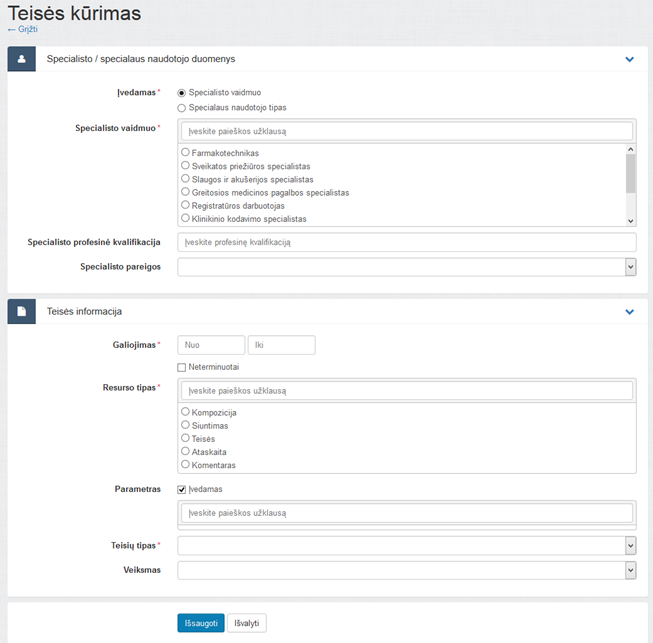This screenshot has height=643, width=653.
Task: Click the Išvalyti button
Action: point(247,623)
